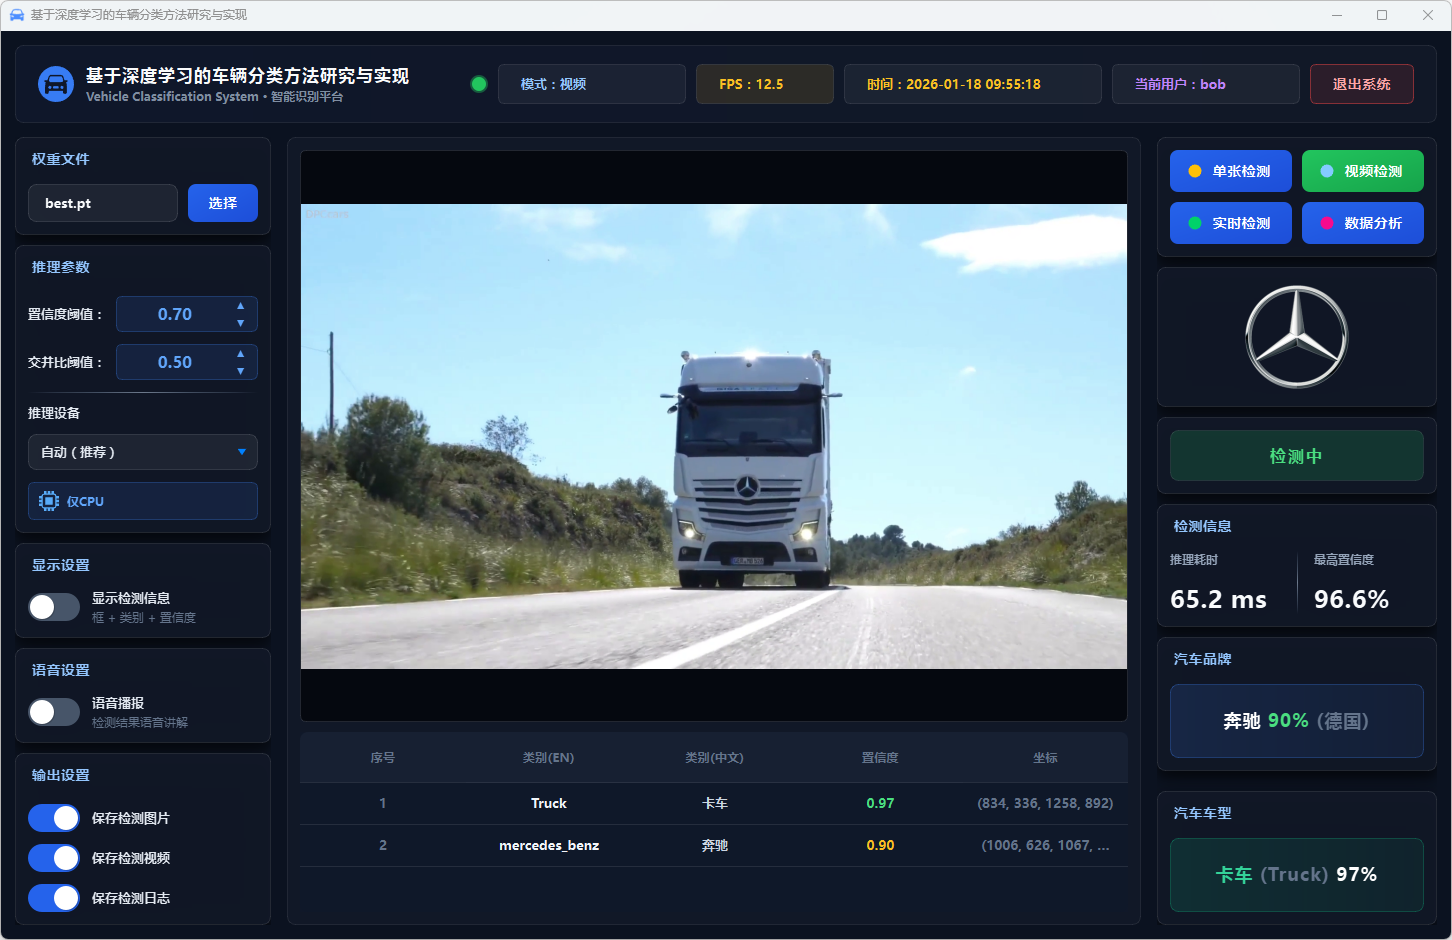The image size is (1452, 940).
Task: Click the 退出系统 logout button
Action: tap(1362, 84)
